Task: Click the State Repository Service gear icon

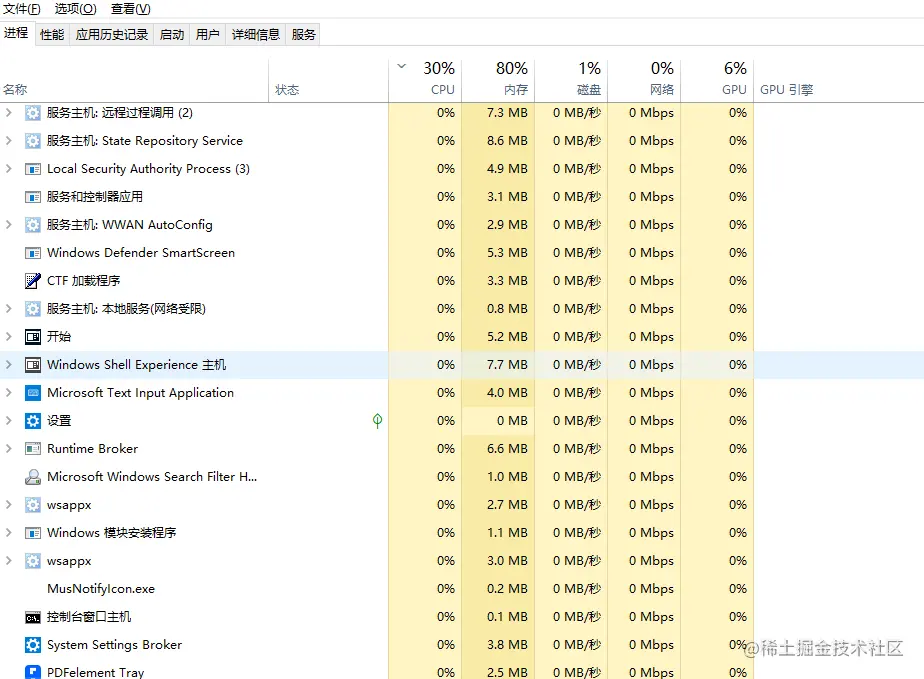Action: point(33,141)
